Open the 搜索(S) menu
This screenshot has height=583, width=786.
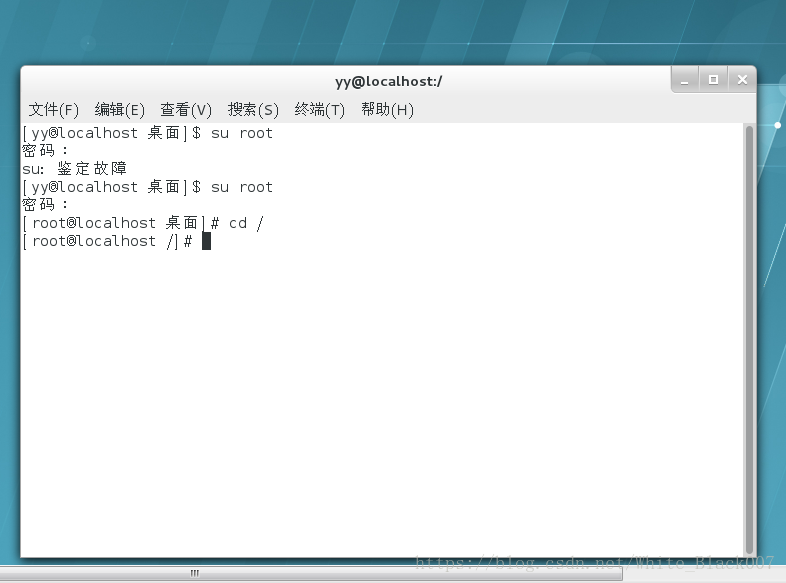click(253, 109)
